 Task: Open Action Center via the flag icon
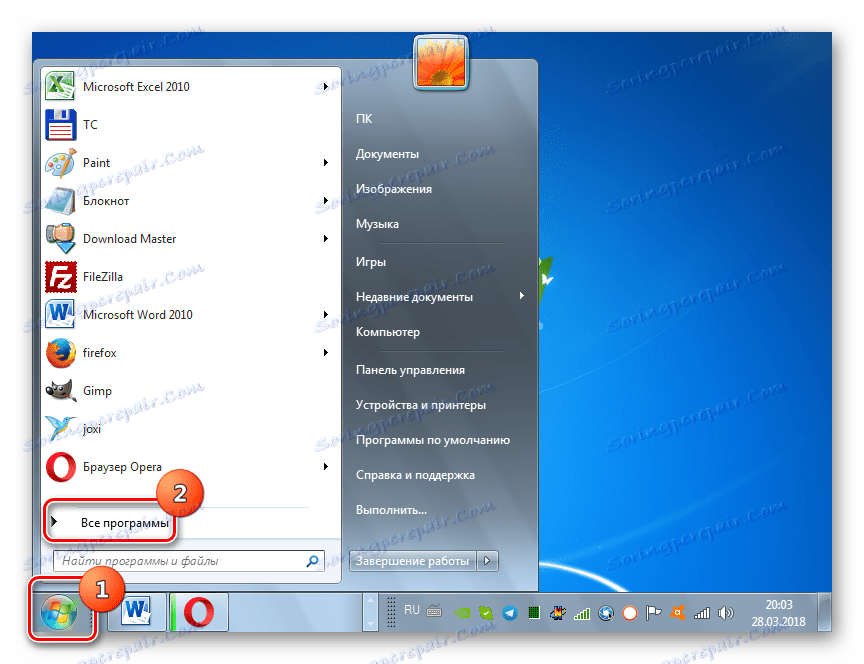(x=654, y=613)
